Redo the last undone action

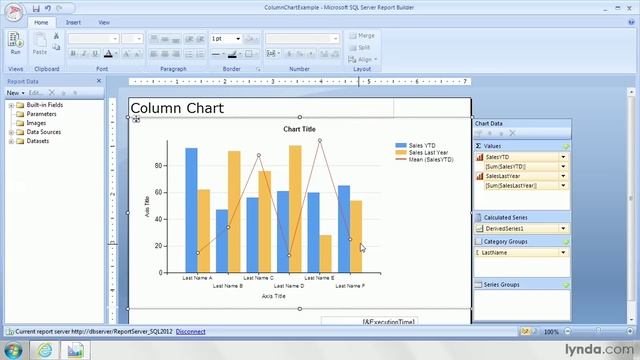click(x=60, y=8)
